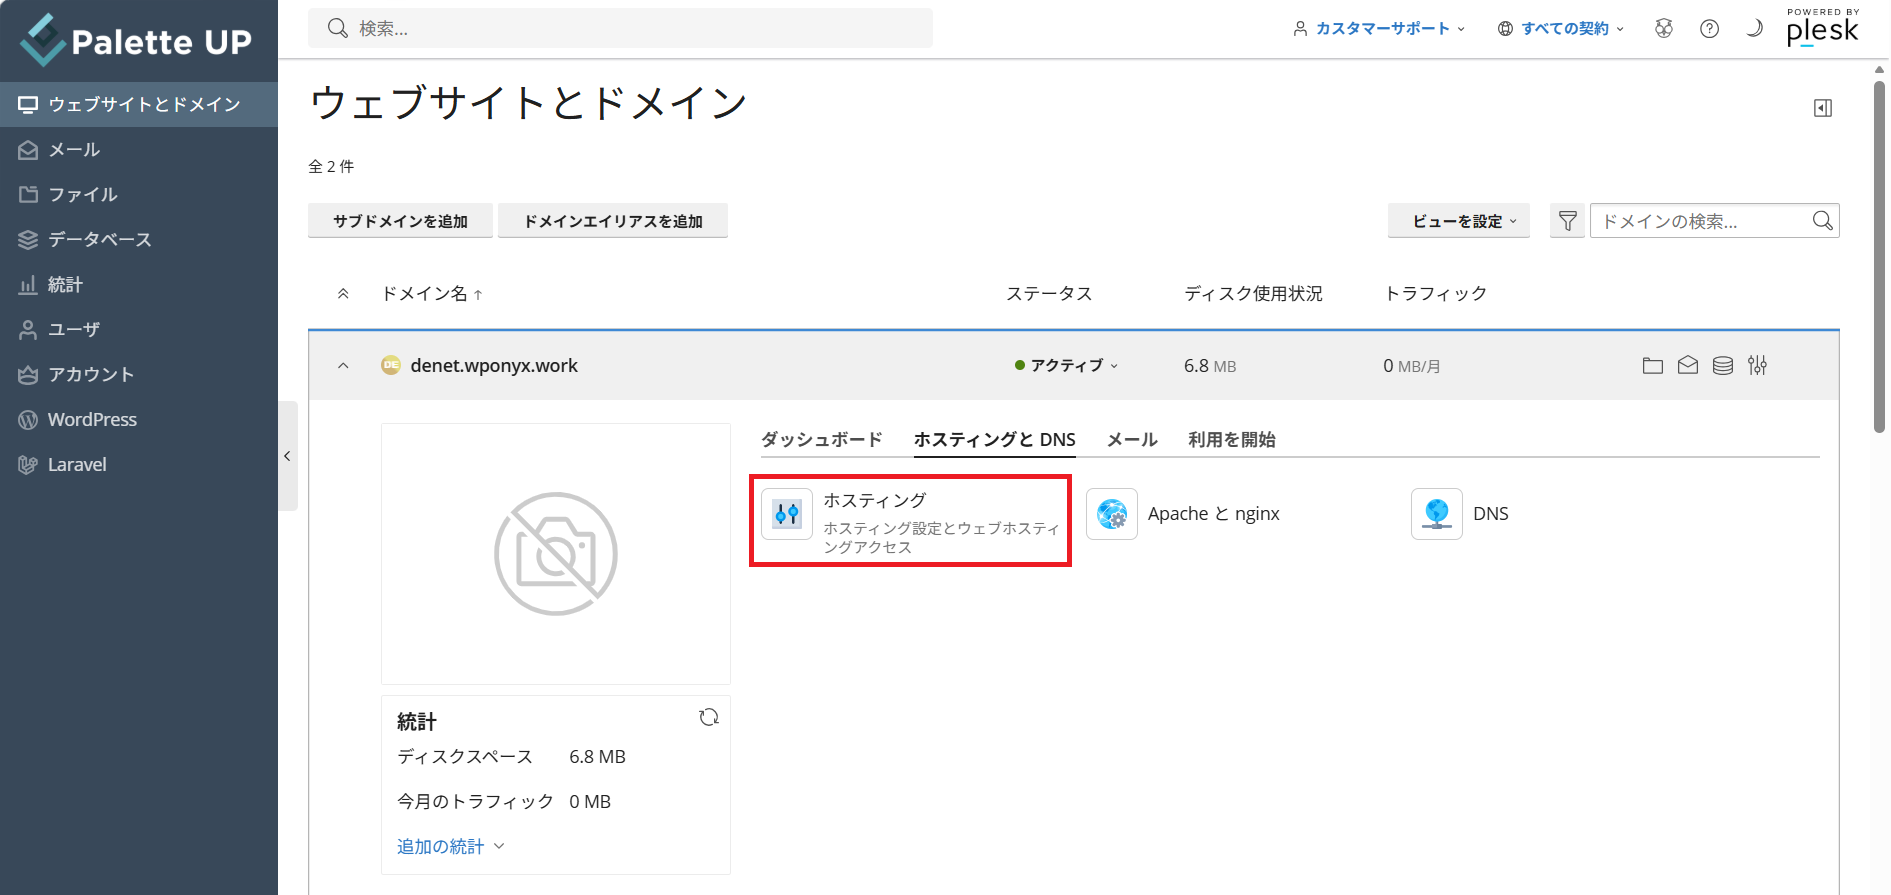Click ドメインエイリアスを追加 button

click(613, 221)
